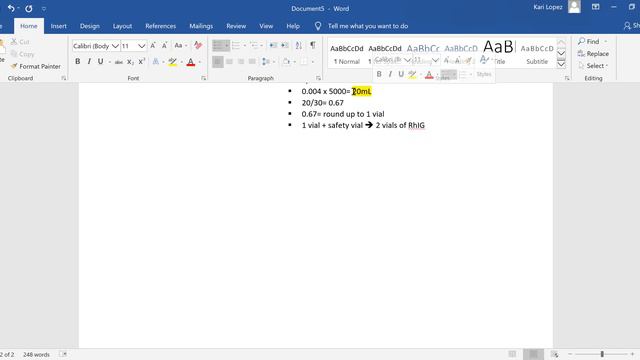Toggle Superscript formatting
Viewport: 640px width, 360px height.
[142, 62]
